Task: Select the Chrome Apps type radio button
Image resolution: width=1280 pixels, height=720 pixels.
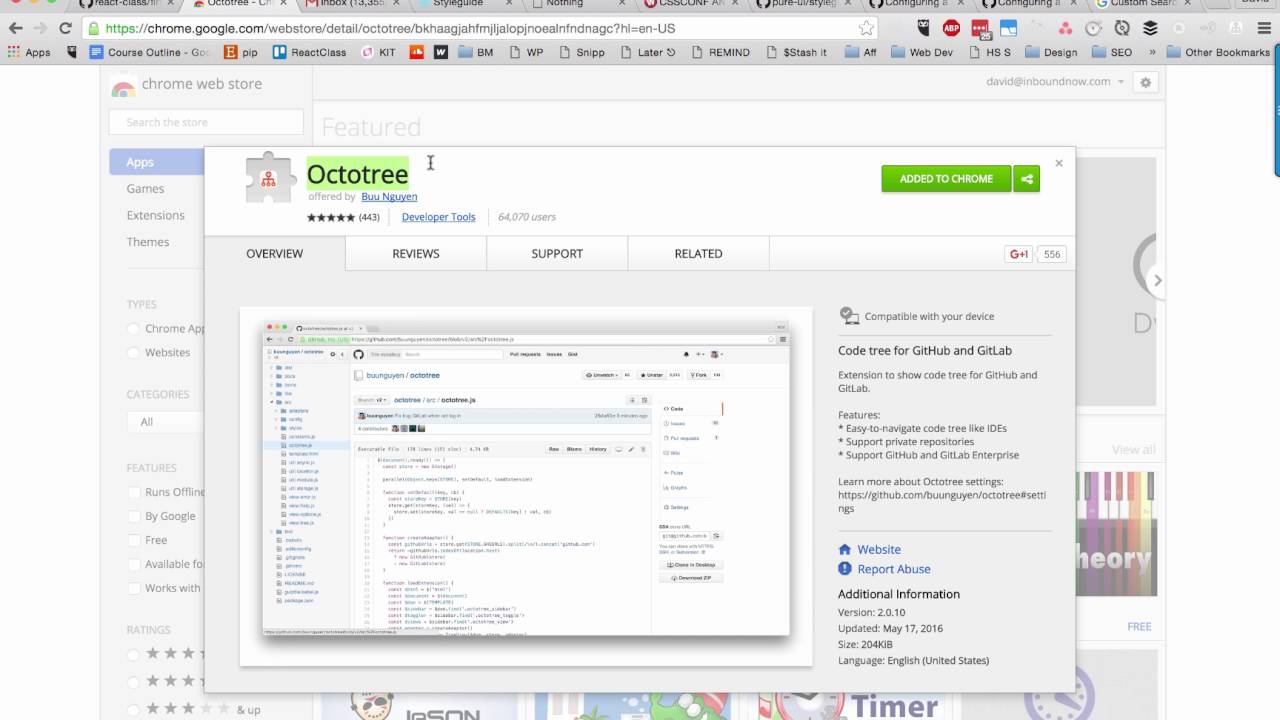Action: coord(133,328)
